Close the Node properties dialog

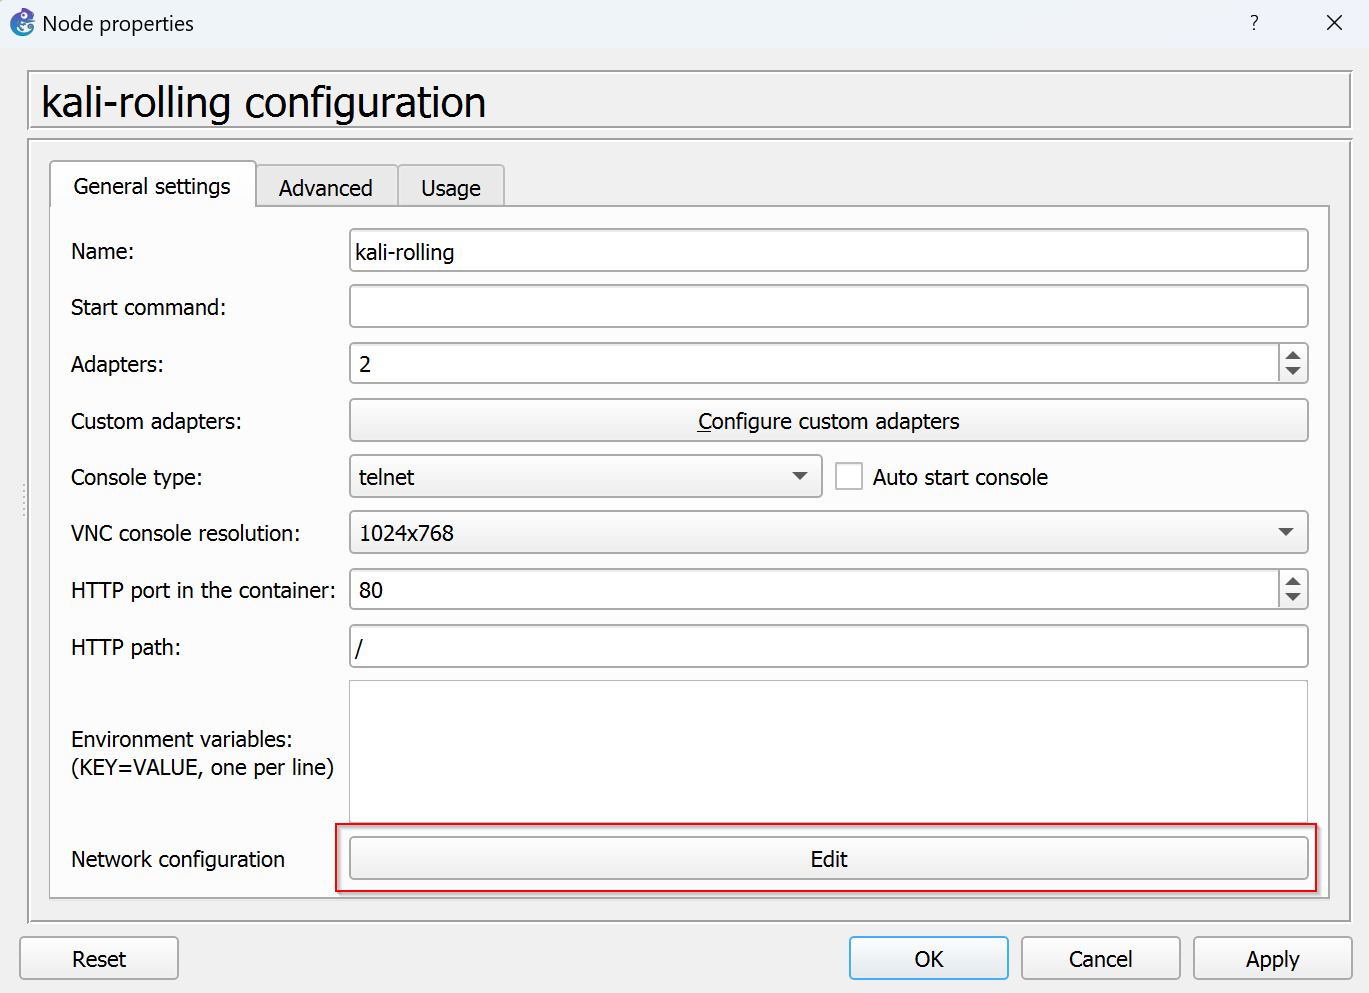[1334, 23]
